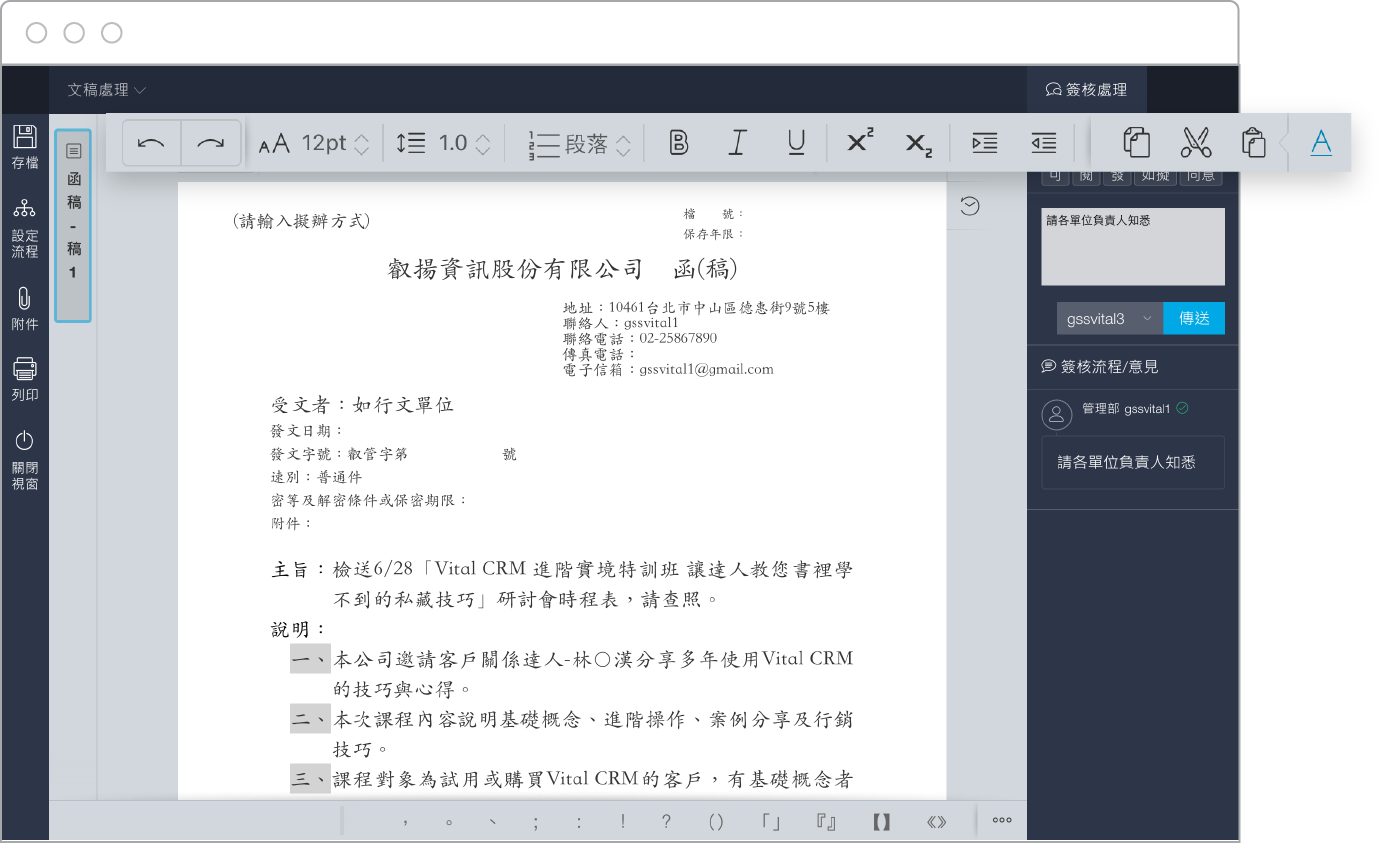Select the 請各單位負責人知悉 comment card
The width and height of the screenshot is (1389, 843).
pos(1133,462)
